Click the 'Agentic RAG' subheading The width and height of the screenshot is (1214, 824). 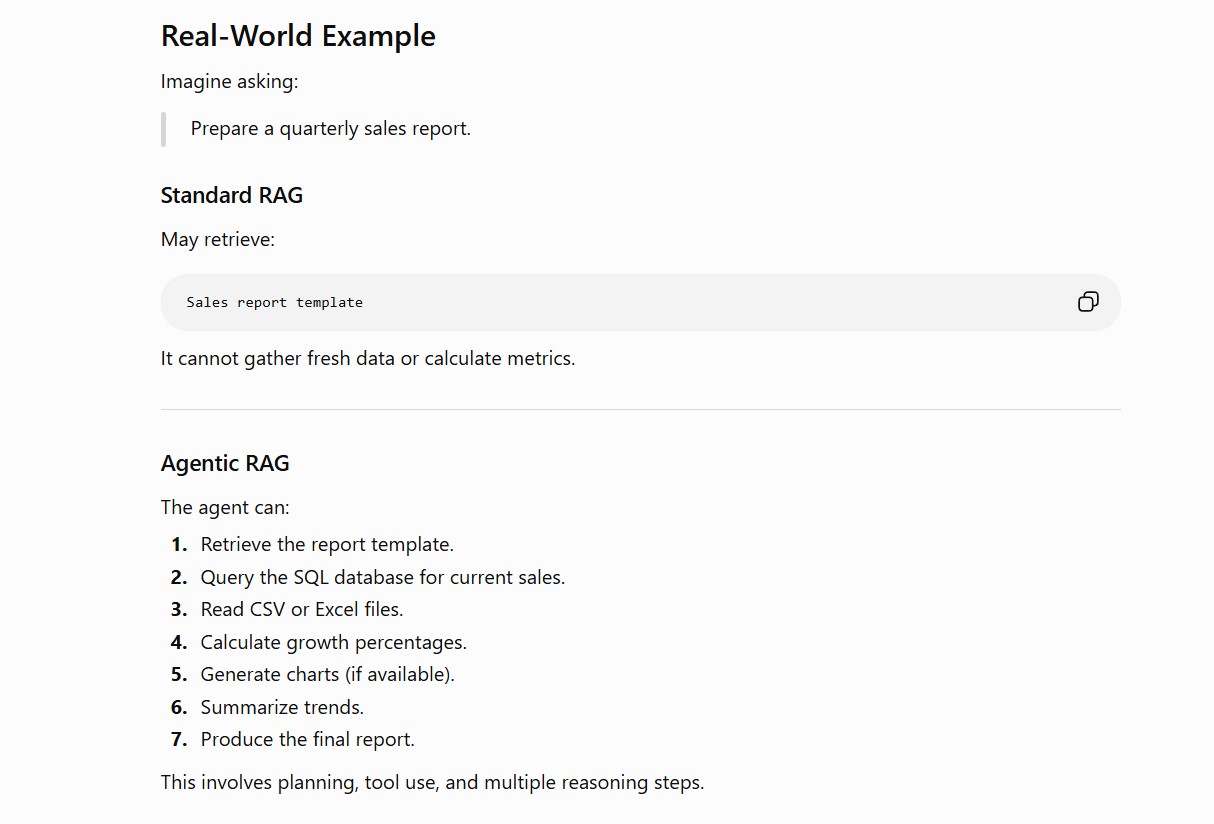coord(225,463)
